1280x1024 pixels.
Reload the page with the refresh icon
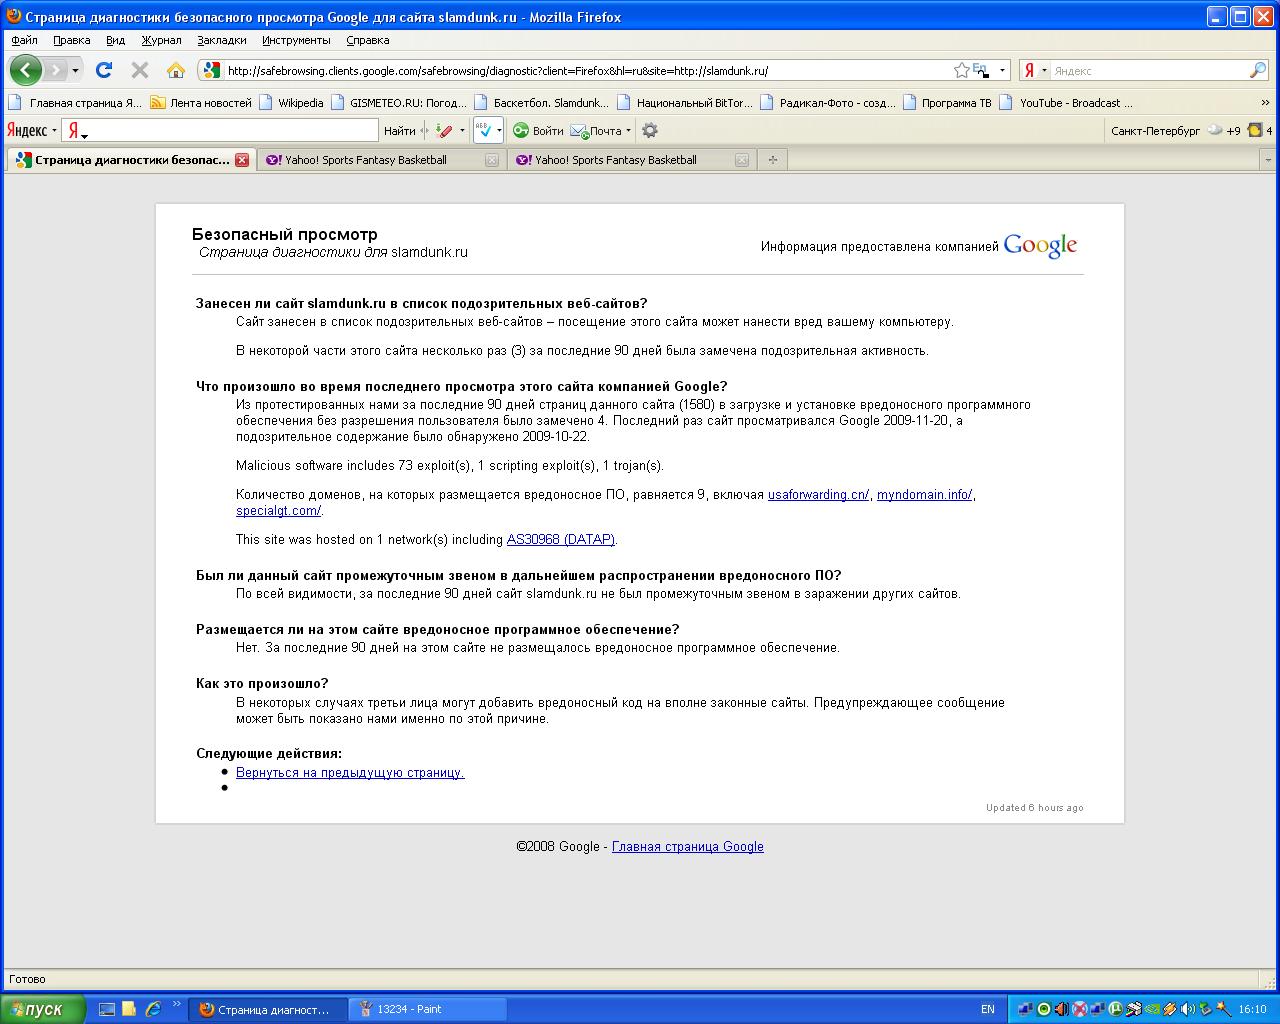pyautogui.click(x=104, y=70)
